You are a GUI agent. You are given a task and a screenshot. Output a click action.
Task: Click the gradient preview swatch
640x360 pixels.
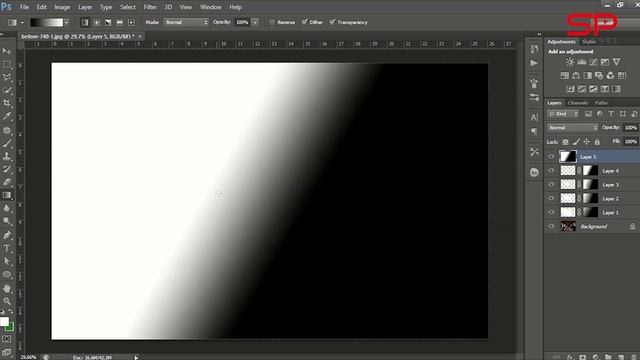(x=47, y=22)
